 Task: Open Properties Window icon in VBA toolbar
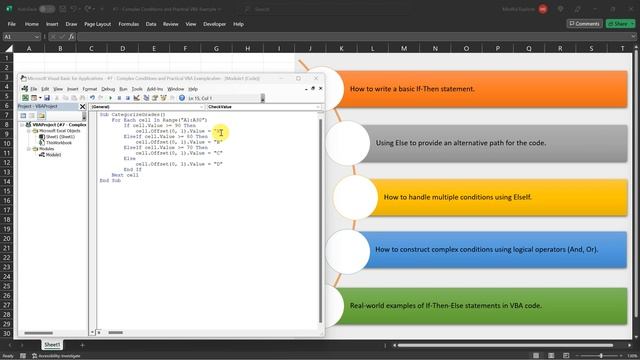pos(155,98)
